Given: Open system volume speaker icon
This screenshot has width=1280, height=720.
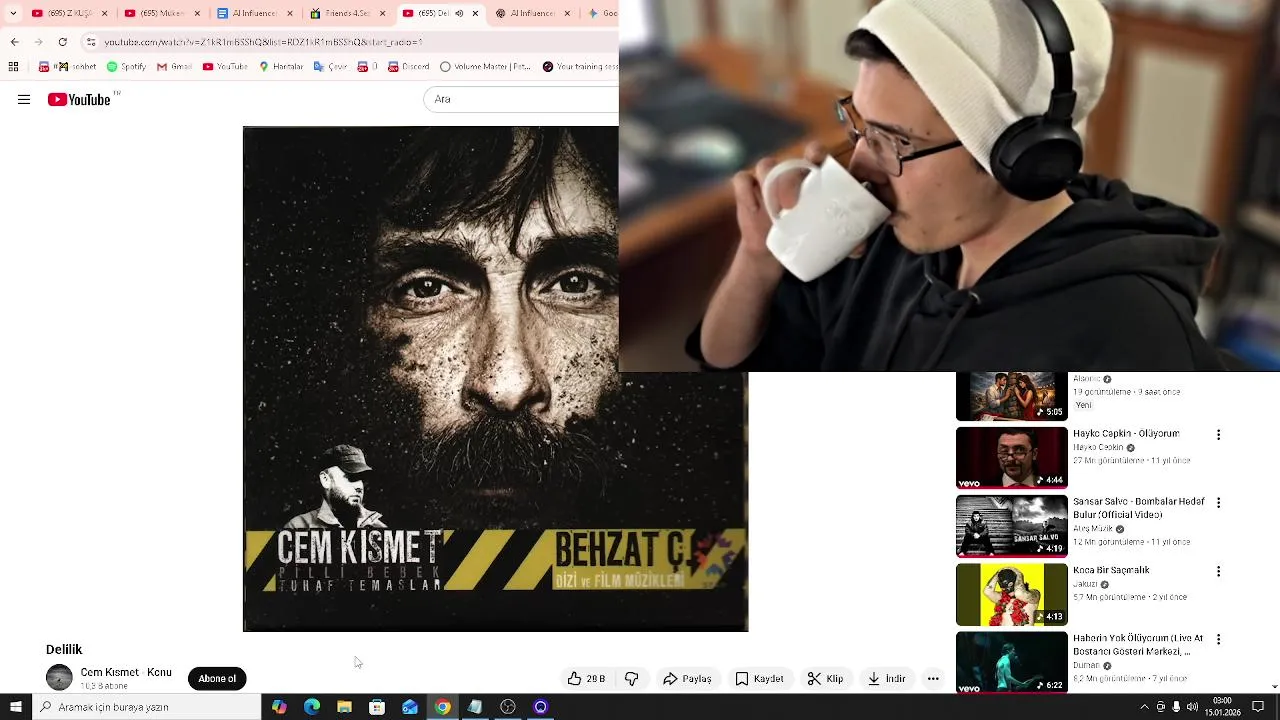Looking at the screenshot, I should tap(1192, 707).
